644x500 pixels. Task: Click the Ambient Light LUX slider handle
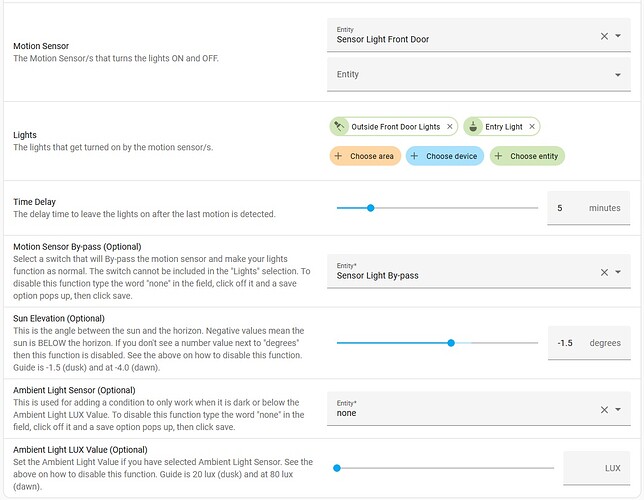pos(337,468)
